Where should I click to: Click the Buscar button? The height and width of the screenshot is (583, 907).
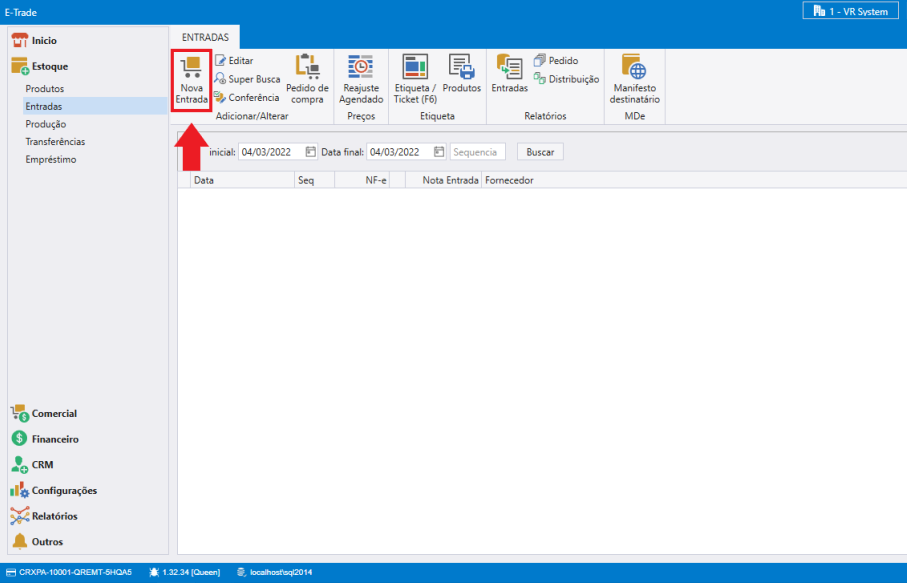540,152
